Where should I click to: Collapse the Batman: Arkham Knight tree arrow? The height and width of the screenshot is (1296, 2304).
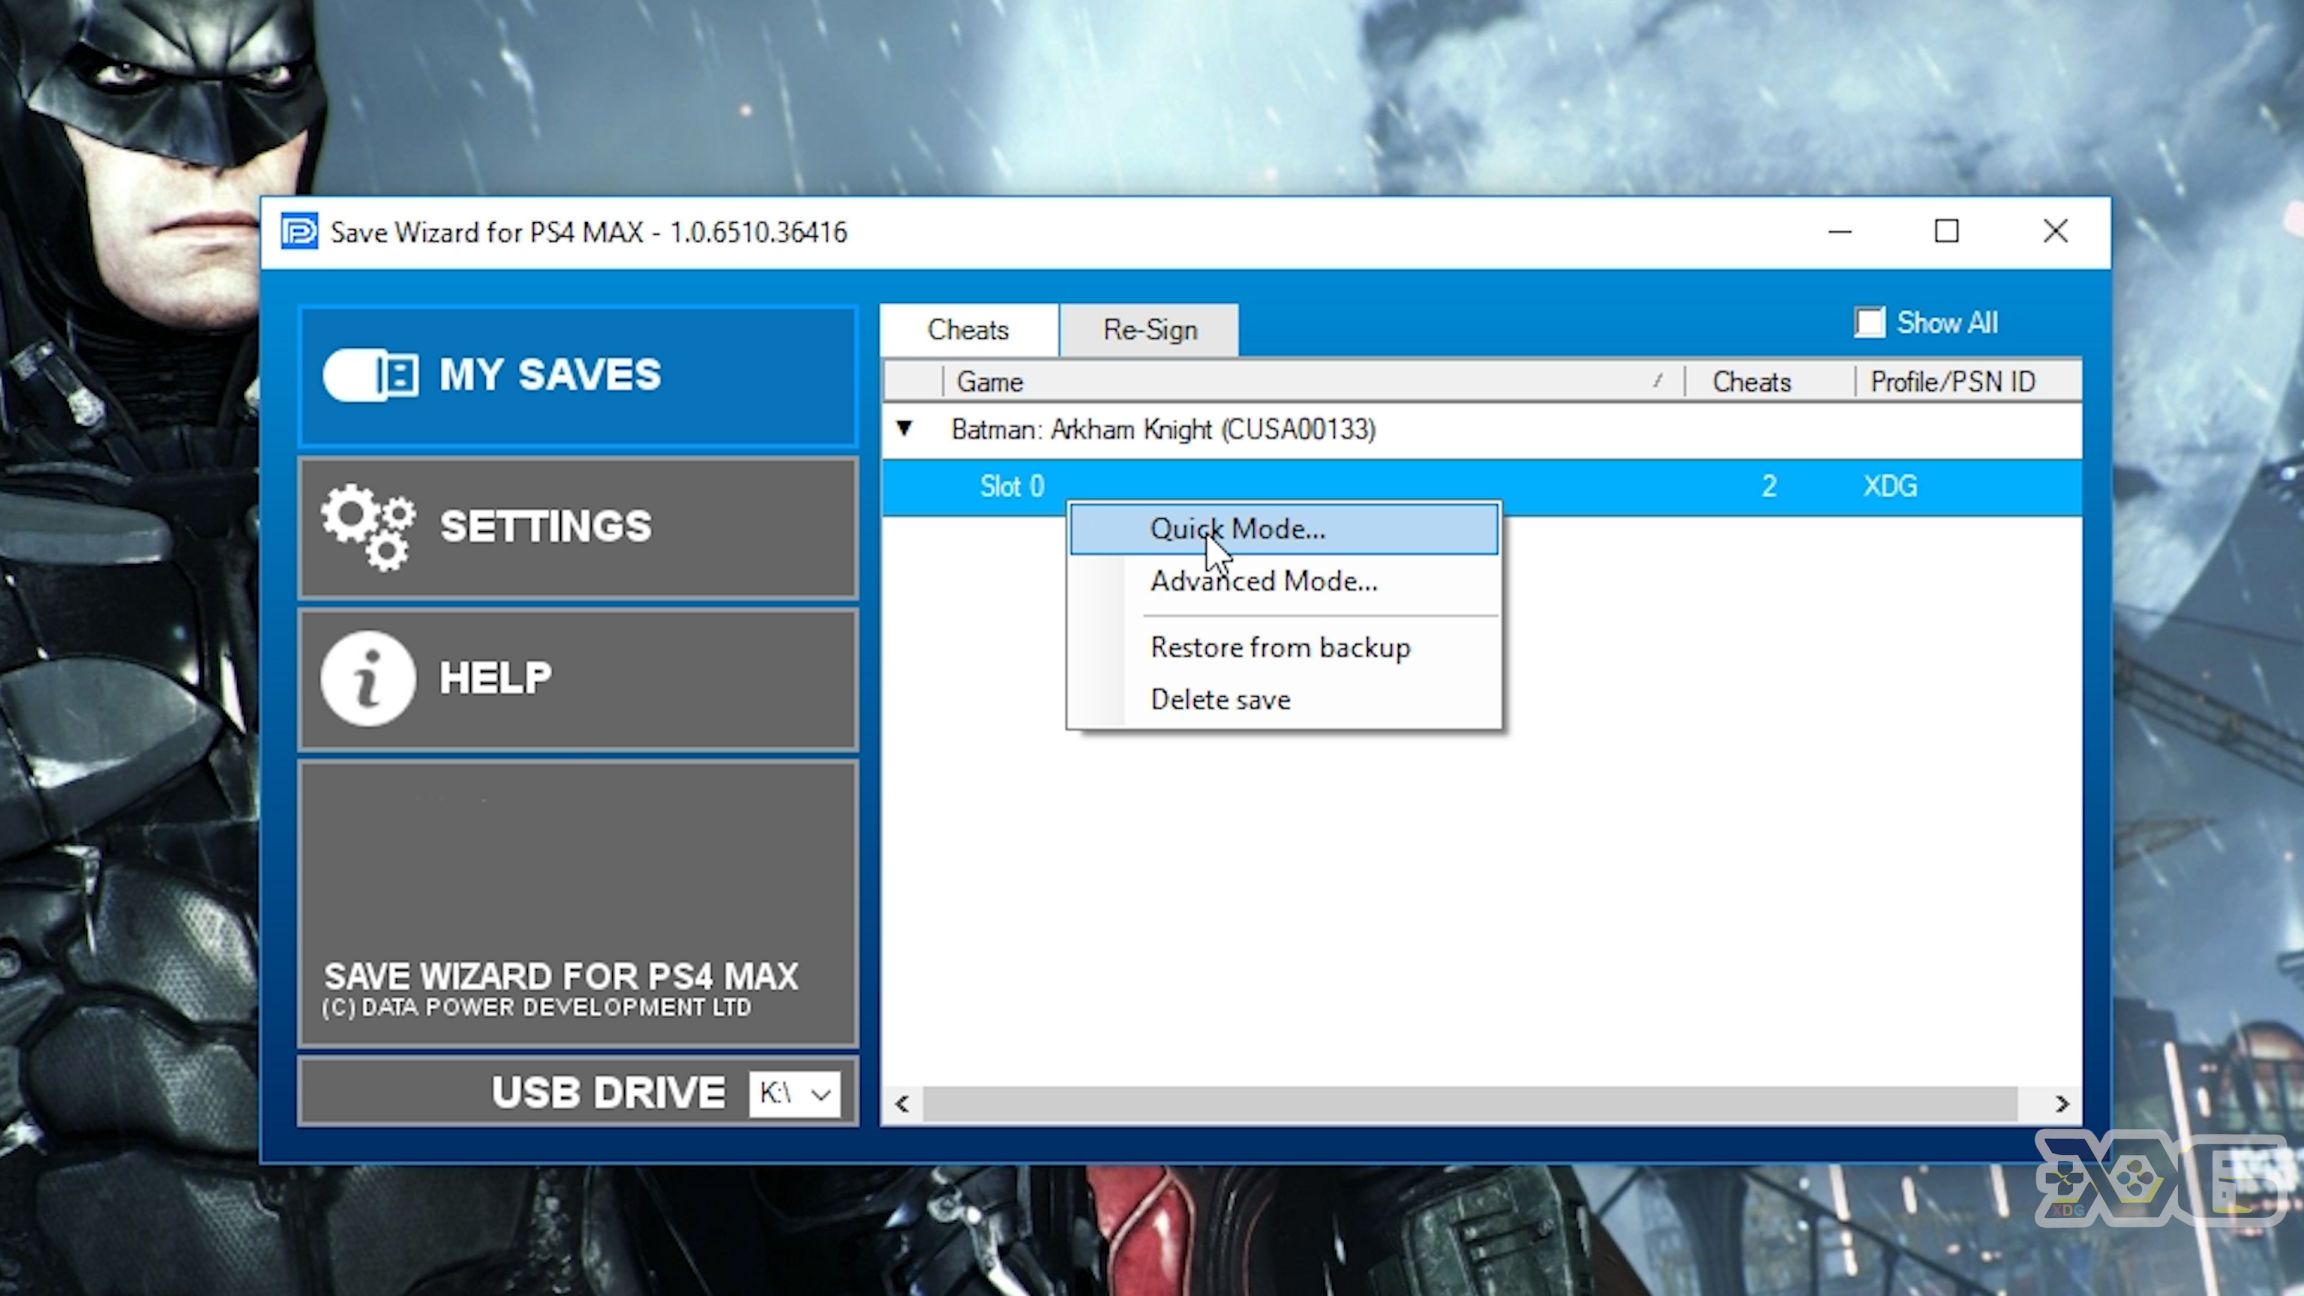[905, 429]
